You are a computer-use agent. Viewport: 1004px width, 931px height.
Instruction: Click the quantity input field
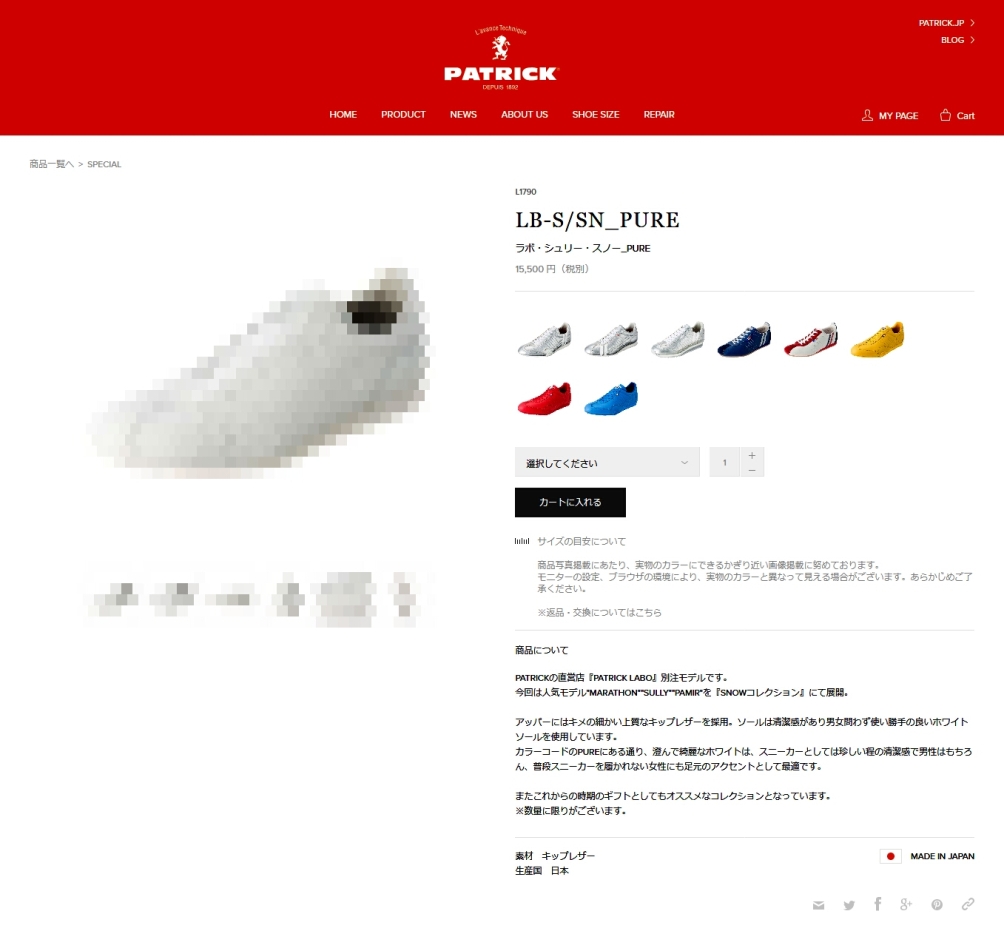[x=725, y=462]
